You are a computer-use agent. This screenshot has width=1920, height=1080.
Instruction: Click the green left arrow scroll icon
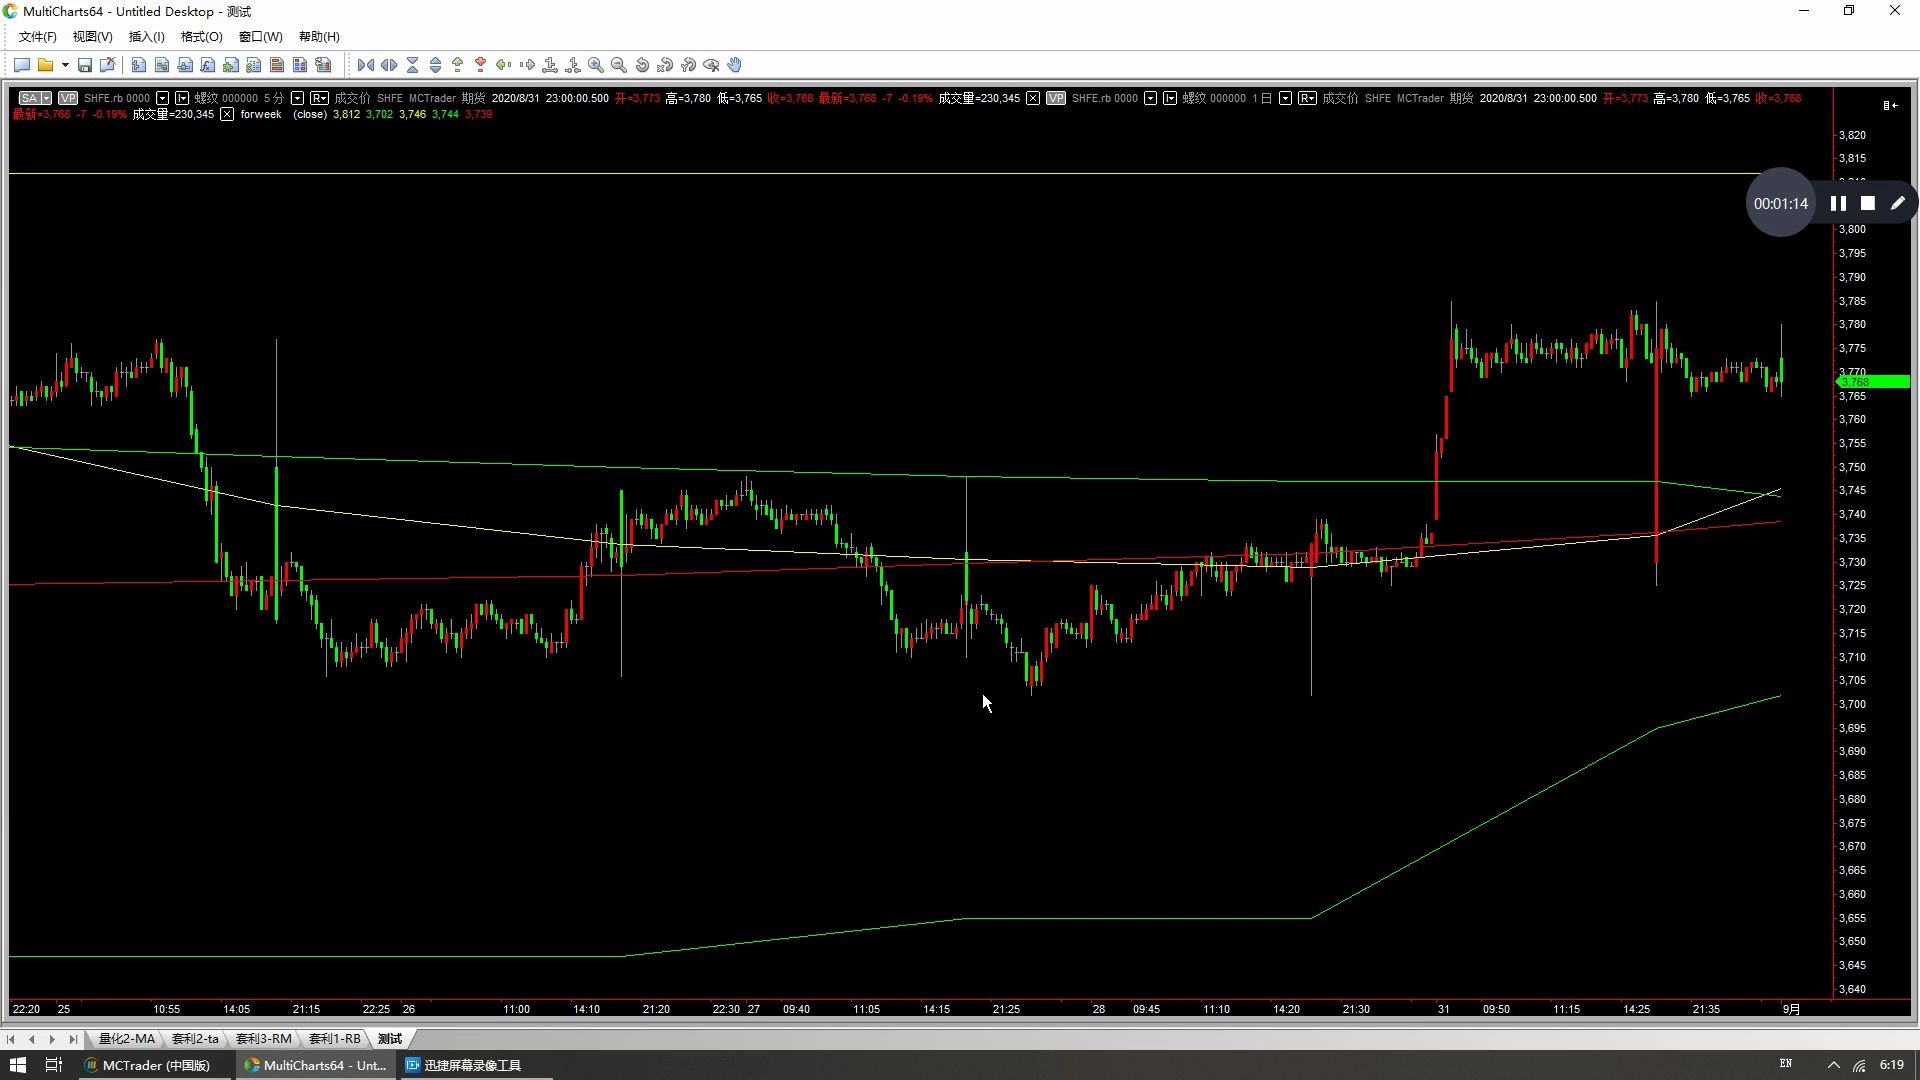pyautogui.click(x=503, y=65)
